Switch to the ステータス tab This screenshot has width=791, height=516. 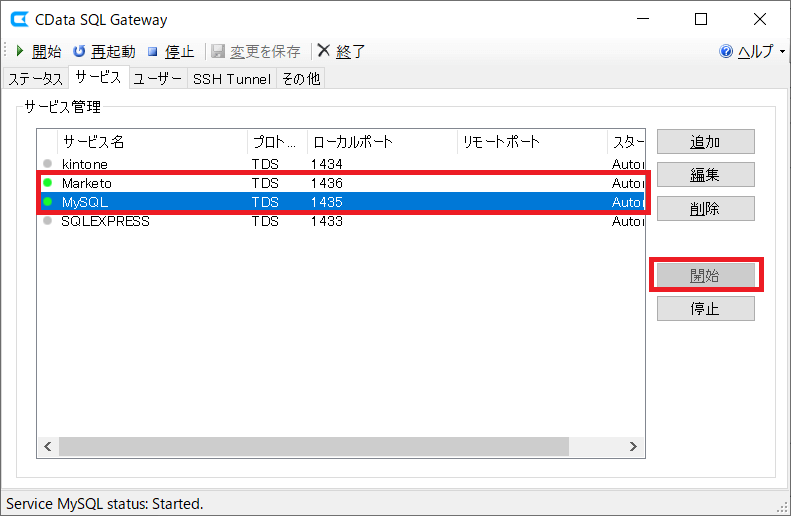click(x=35, y=79)
